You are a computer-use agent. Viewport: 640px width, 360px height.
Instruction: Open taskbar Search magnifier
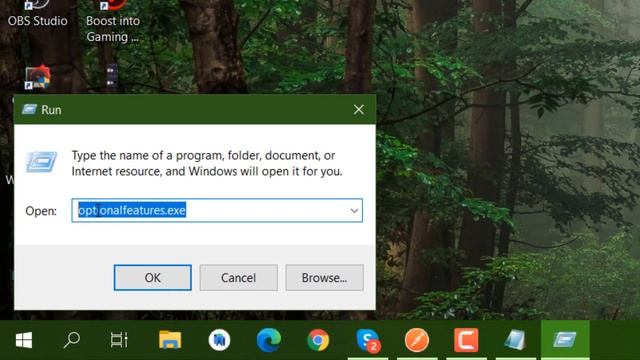tap(71, 340)
